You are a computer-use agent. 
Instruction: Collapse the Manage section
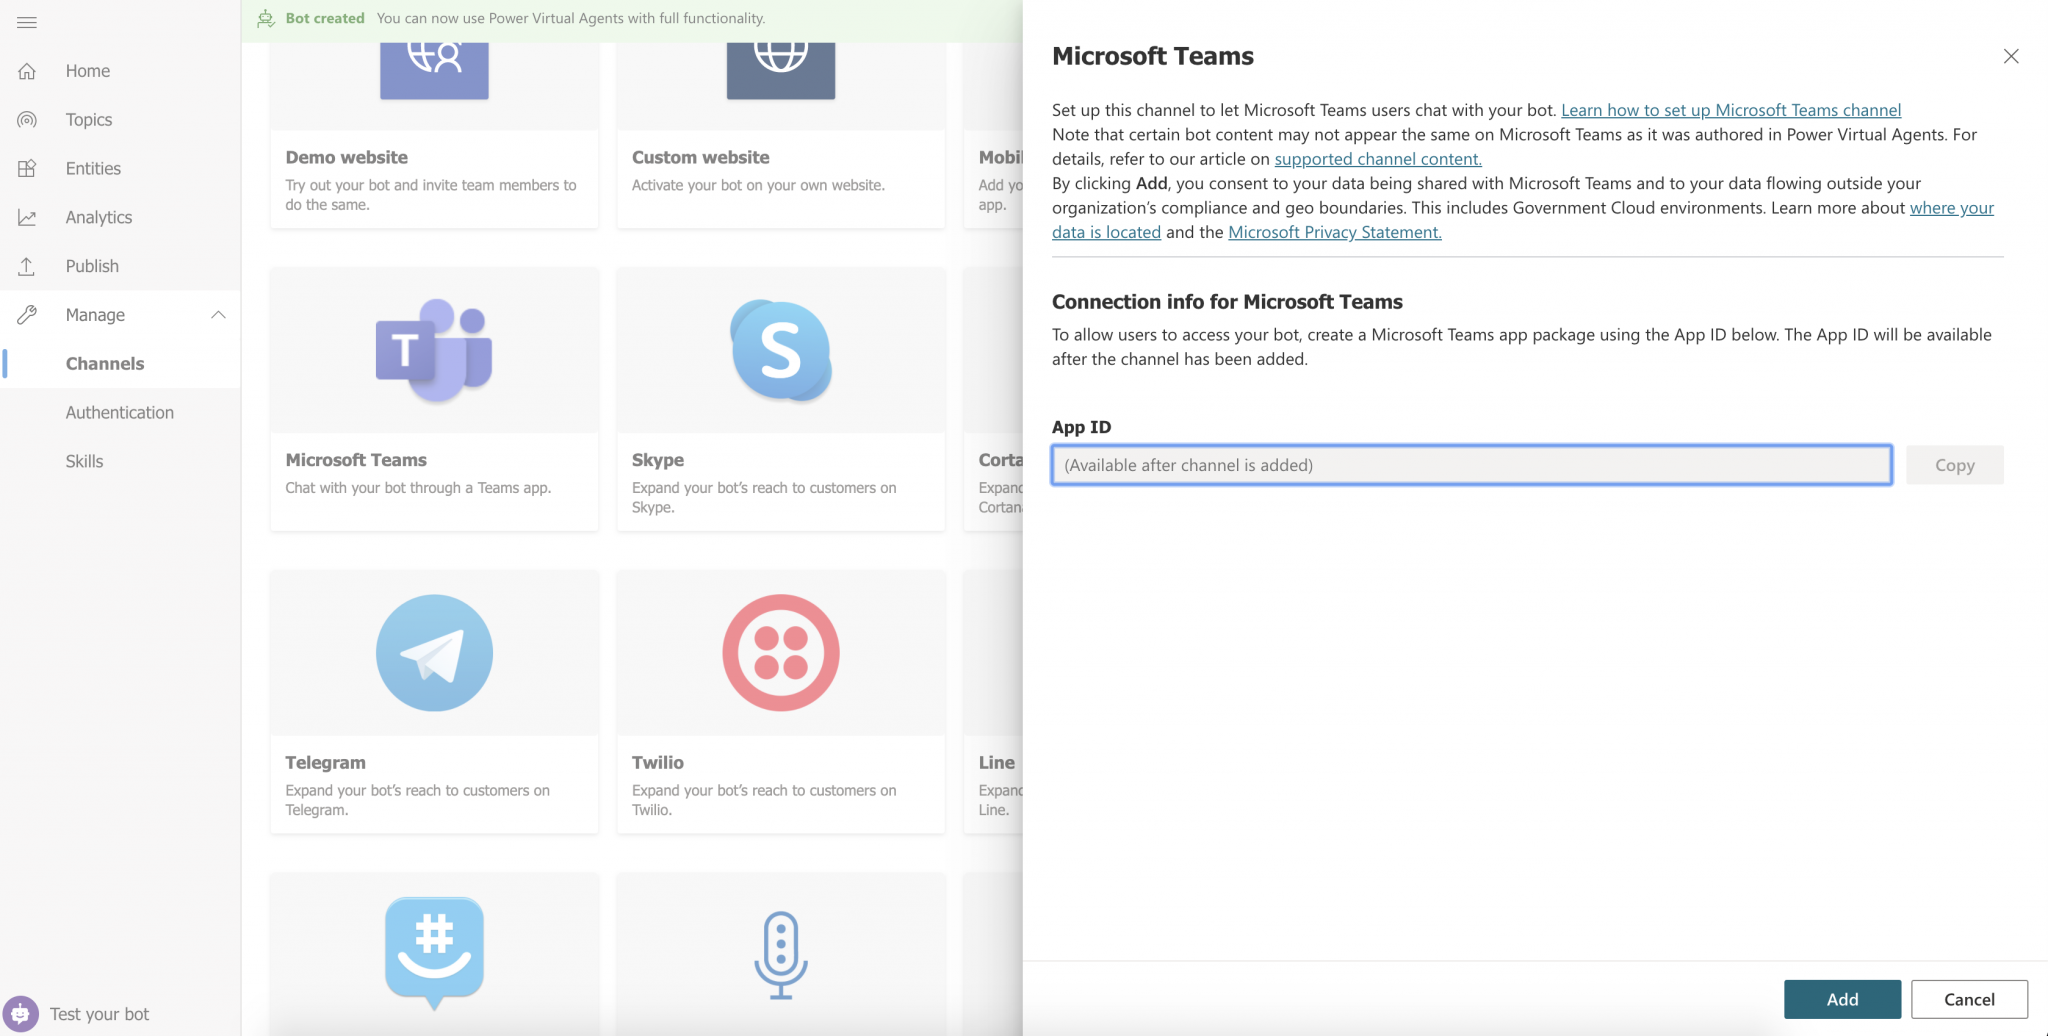point(219,314)
